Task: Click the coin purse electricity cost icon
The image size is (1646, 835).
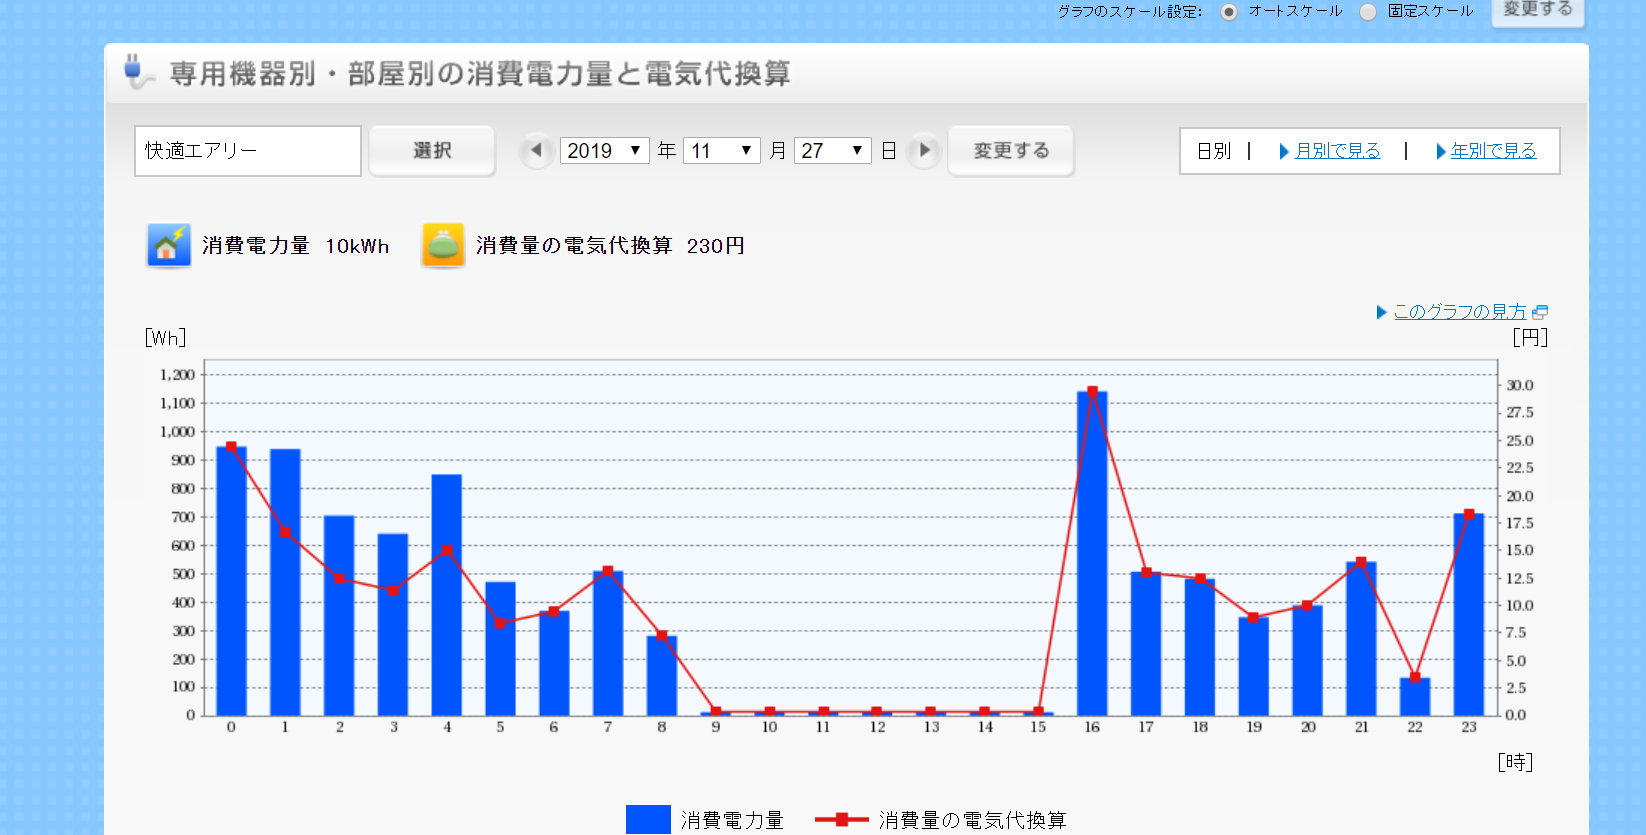Action: click(443, 245)
